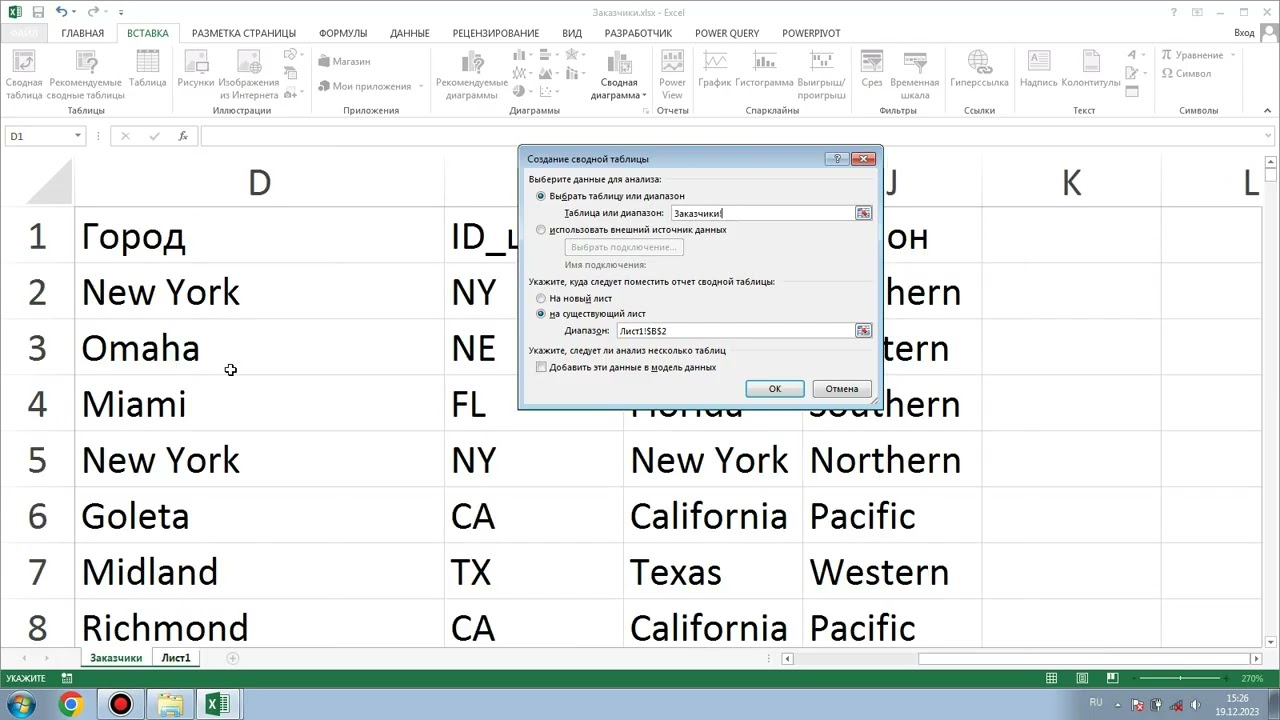Click the Диапазон input field
The width and height of the screenshot is (1280, 720).
[x=735, y=330]
